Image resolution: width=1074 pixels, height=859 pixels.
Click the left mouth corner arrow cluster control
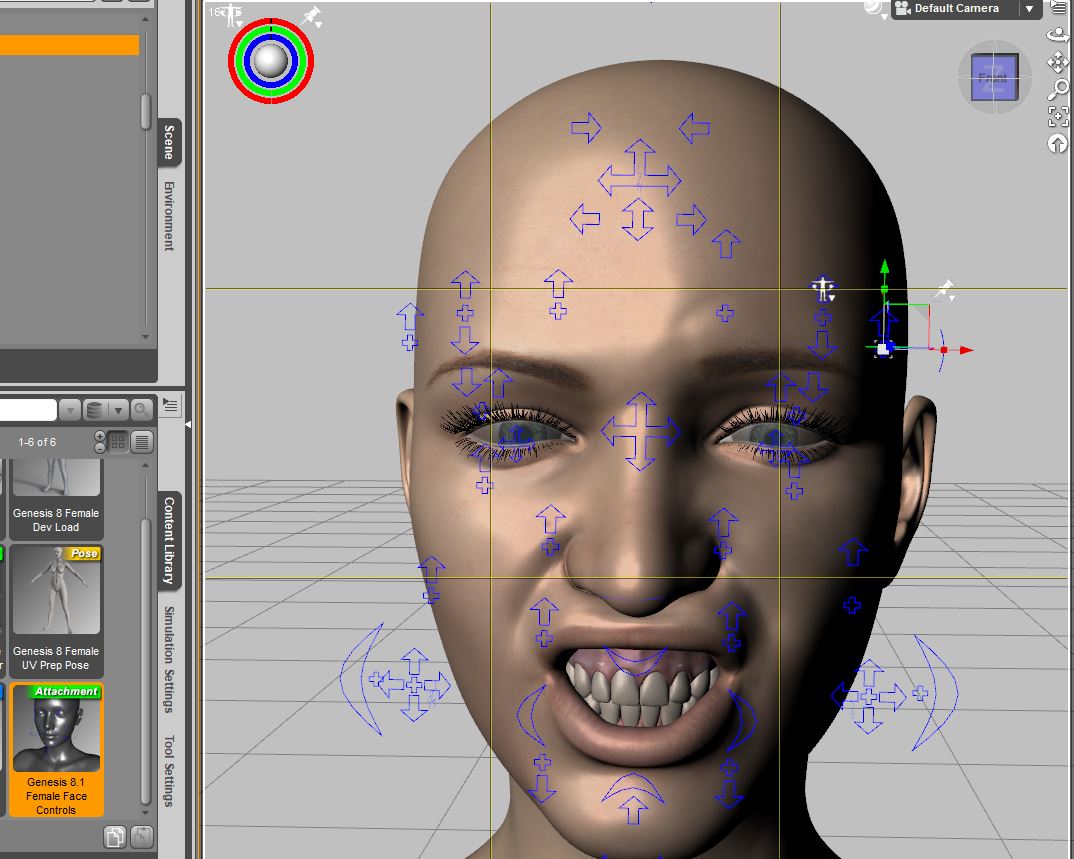point(412,684)
